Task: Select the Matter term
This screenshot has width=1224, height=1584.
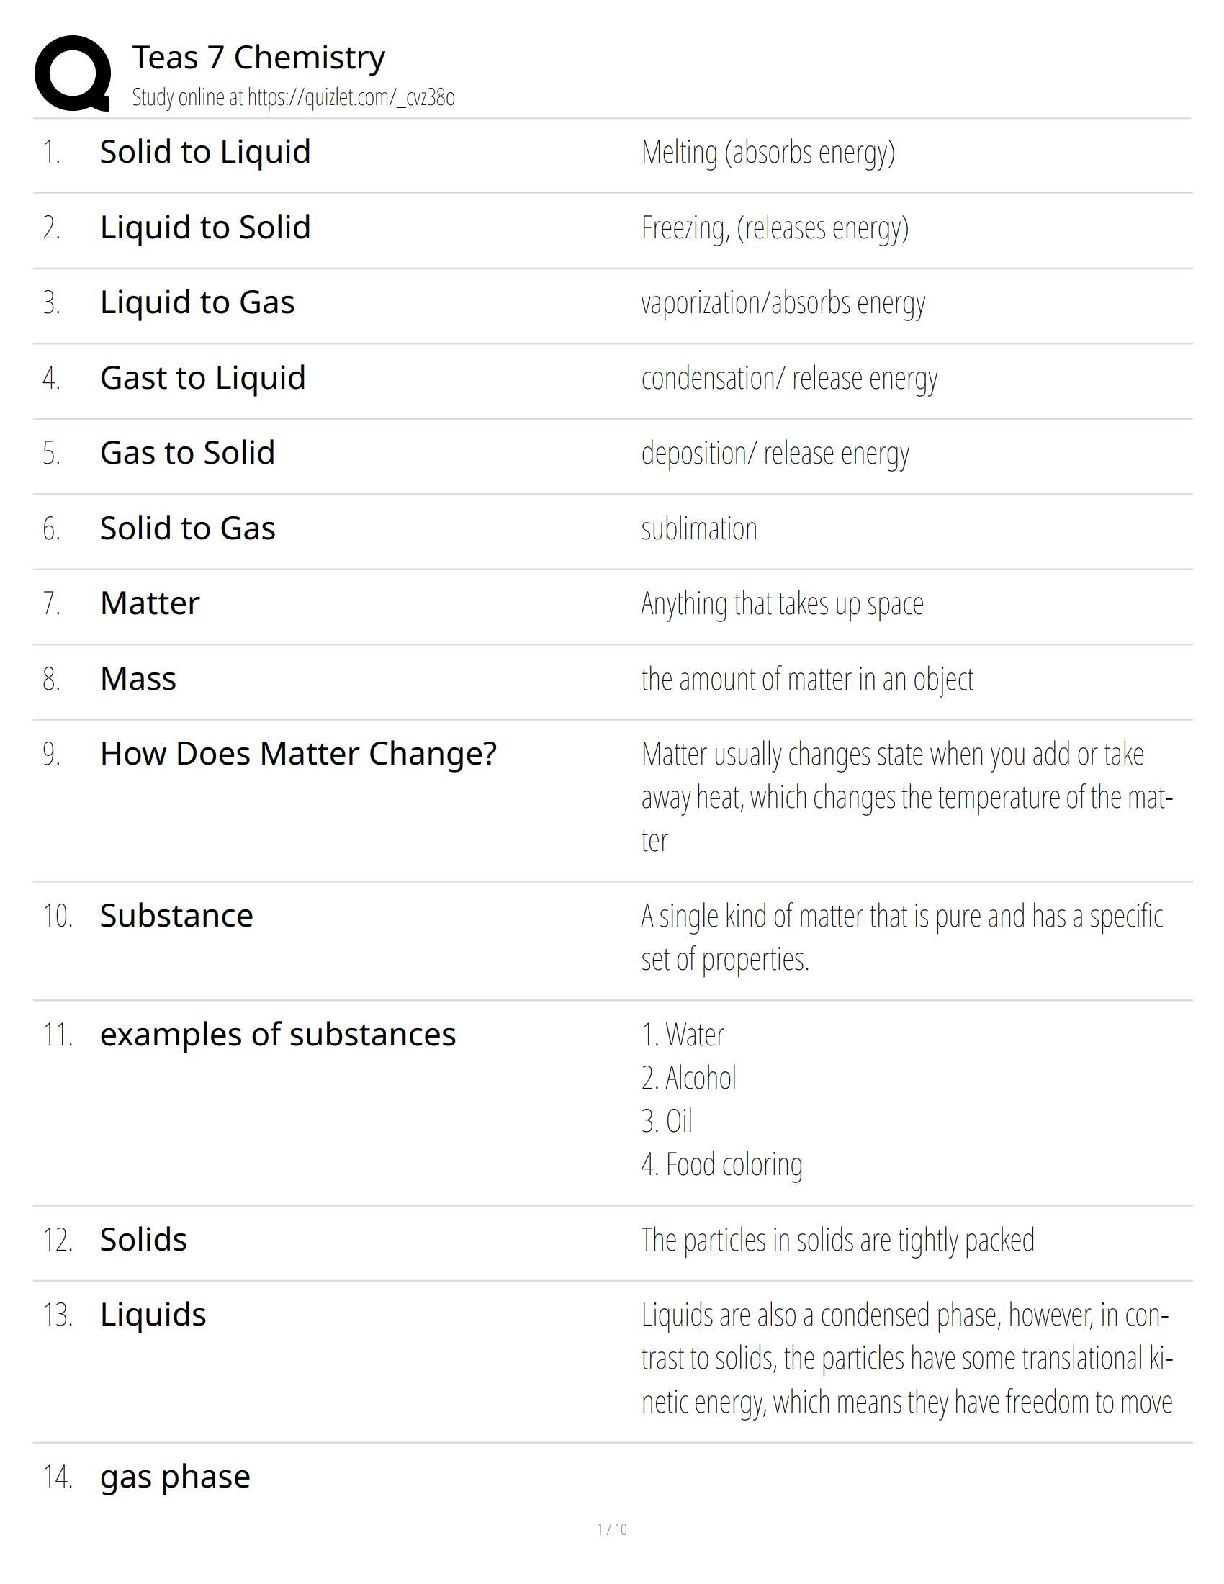Action: click(150, 603)
